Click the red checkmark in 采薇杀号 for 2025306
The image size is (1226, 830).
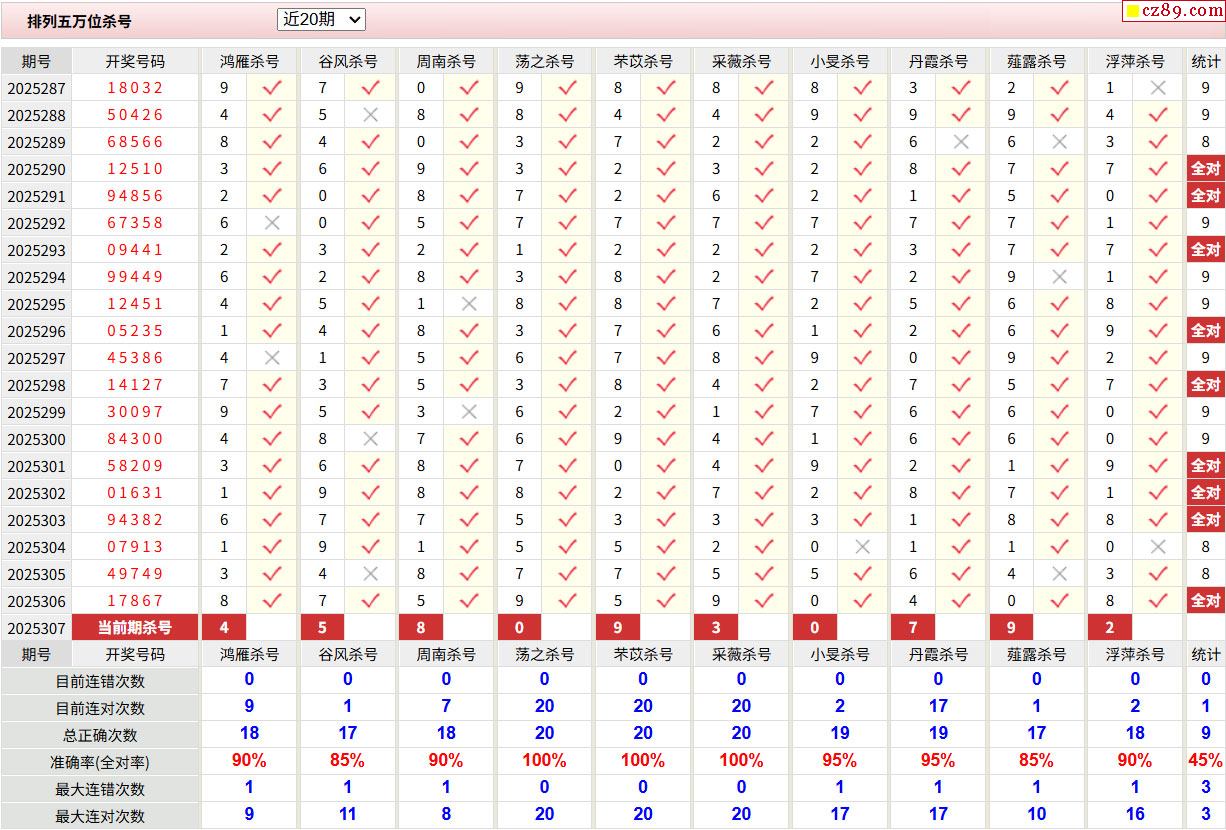(764, 601)
